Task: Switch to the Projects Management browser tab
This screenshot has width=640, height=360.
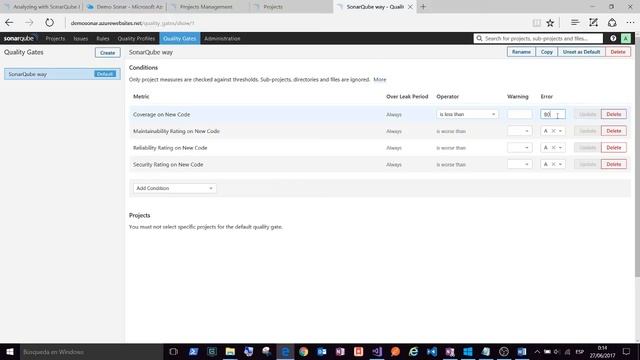Action: point(206,7)
